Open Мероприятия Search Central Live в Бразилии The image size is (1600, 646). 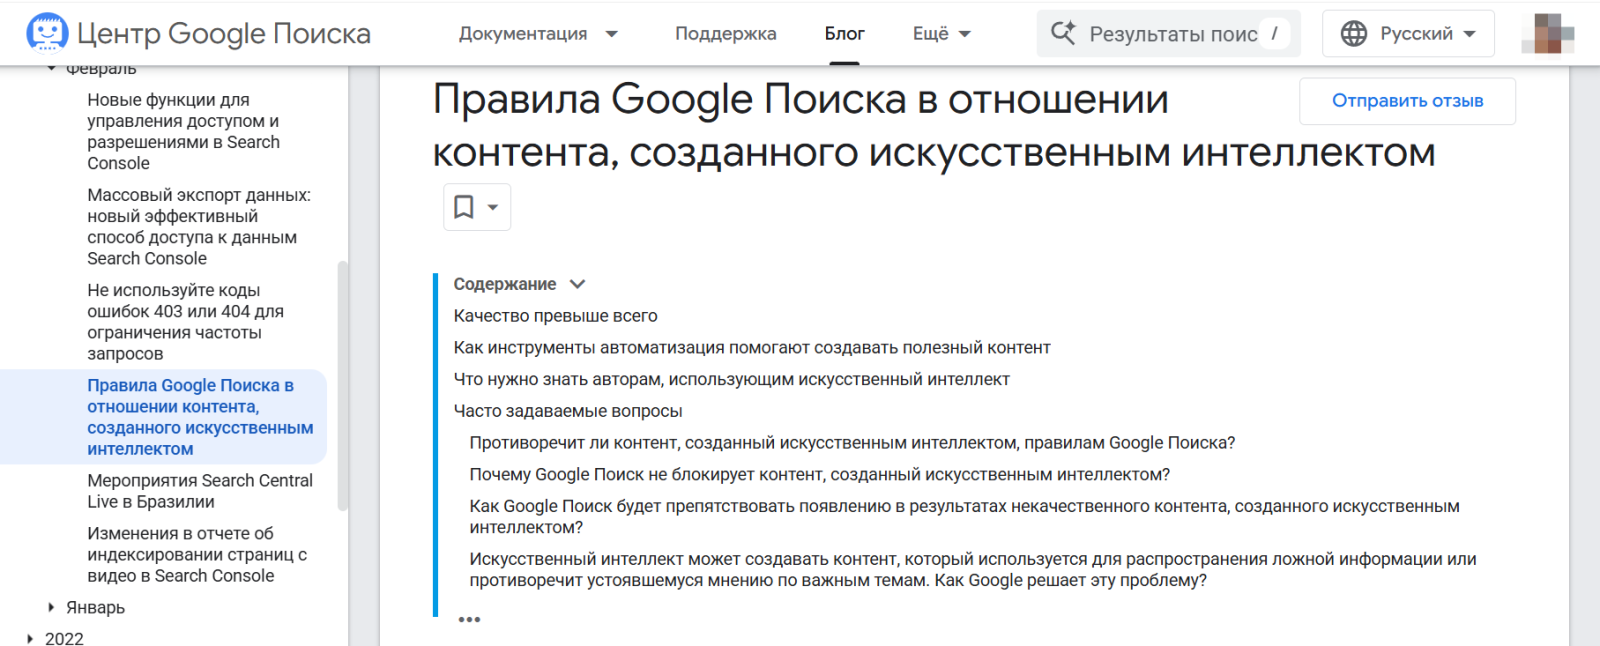coord(199,491)
